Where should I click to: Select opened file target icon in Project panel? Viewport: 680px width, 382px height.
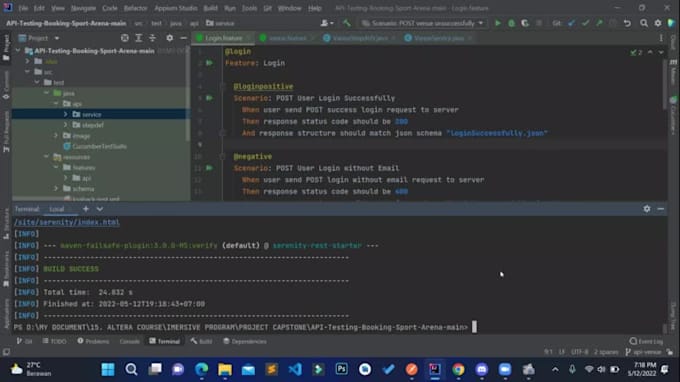(x=125, y=38)
